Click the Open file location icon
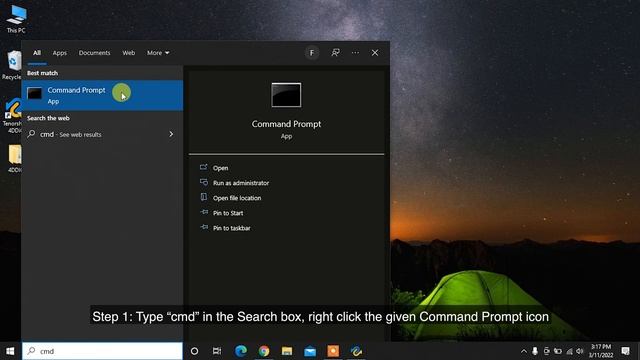 204,197
